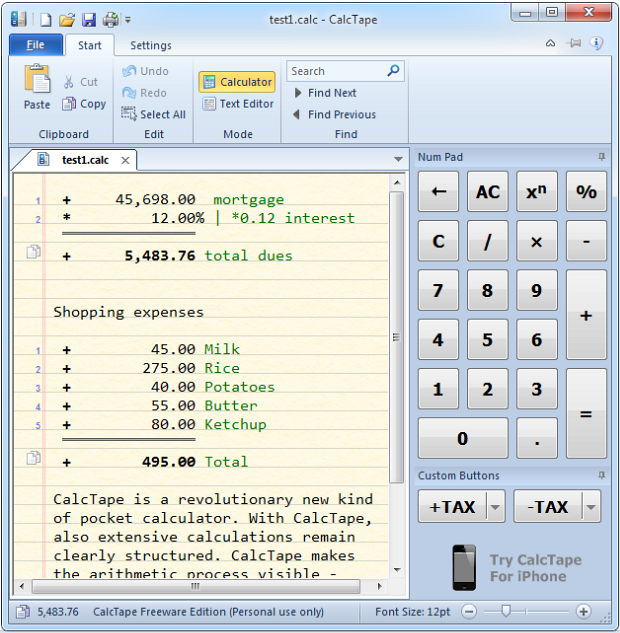Click the status bar copy result icon
Viewport: 620px width, 633px height.
(x=23, y=612)
